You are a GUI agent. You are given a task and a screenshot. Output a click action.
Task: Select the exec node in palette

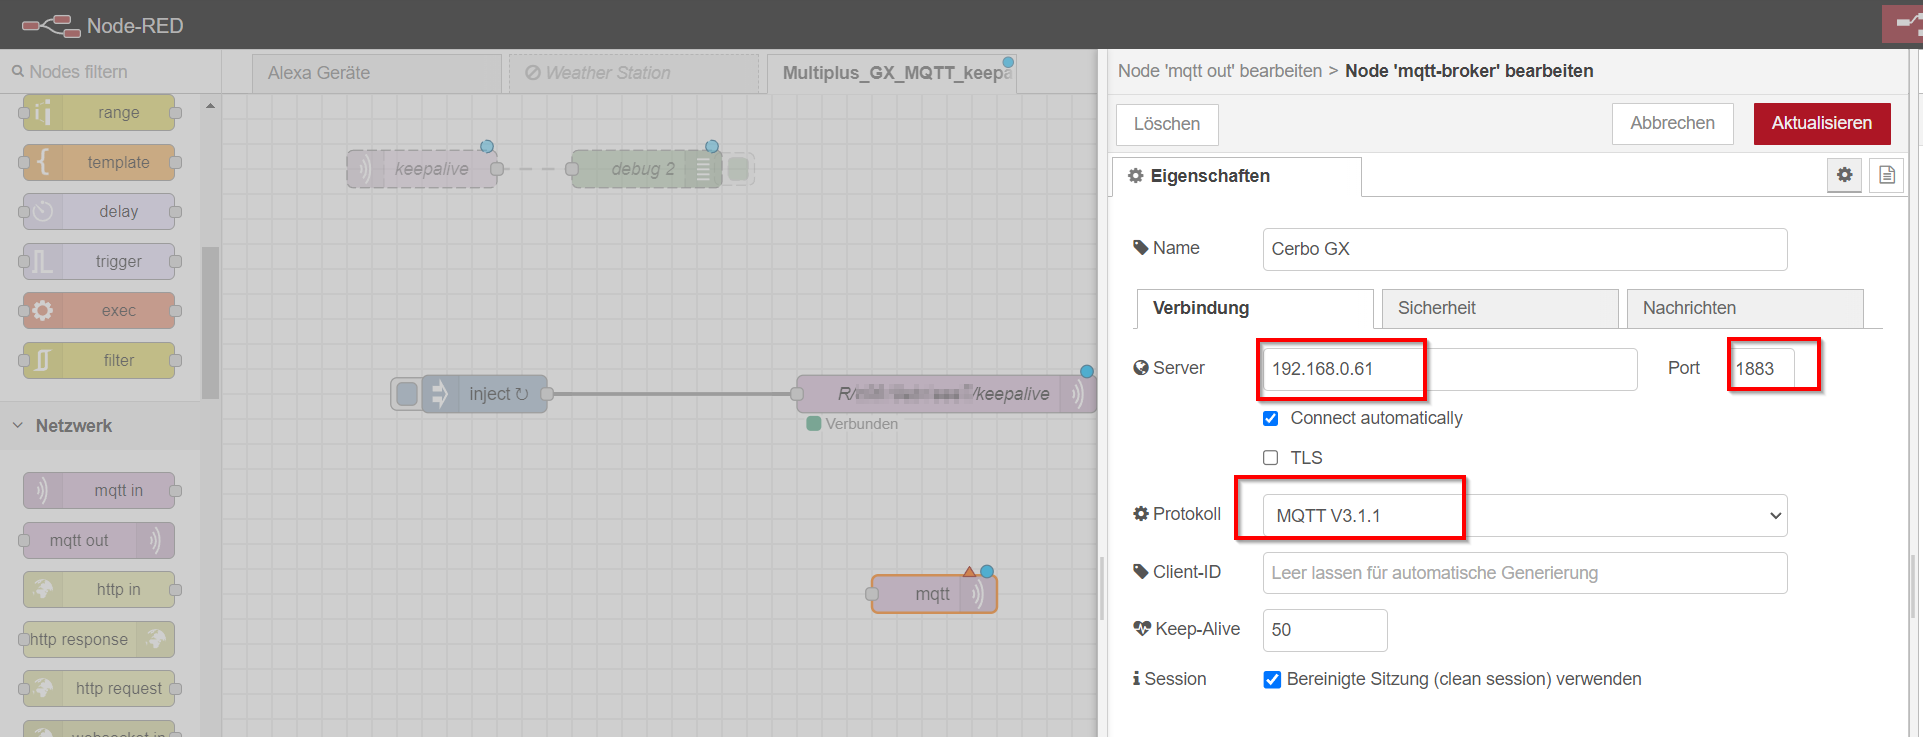coord(98,311)
